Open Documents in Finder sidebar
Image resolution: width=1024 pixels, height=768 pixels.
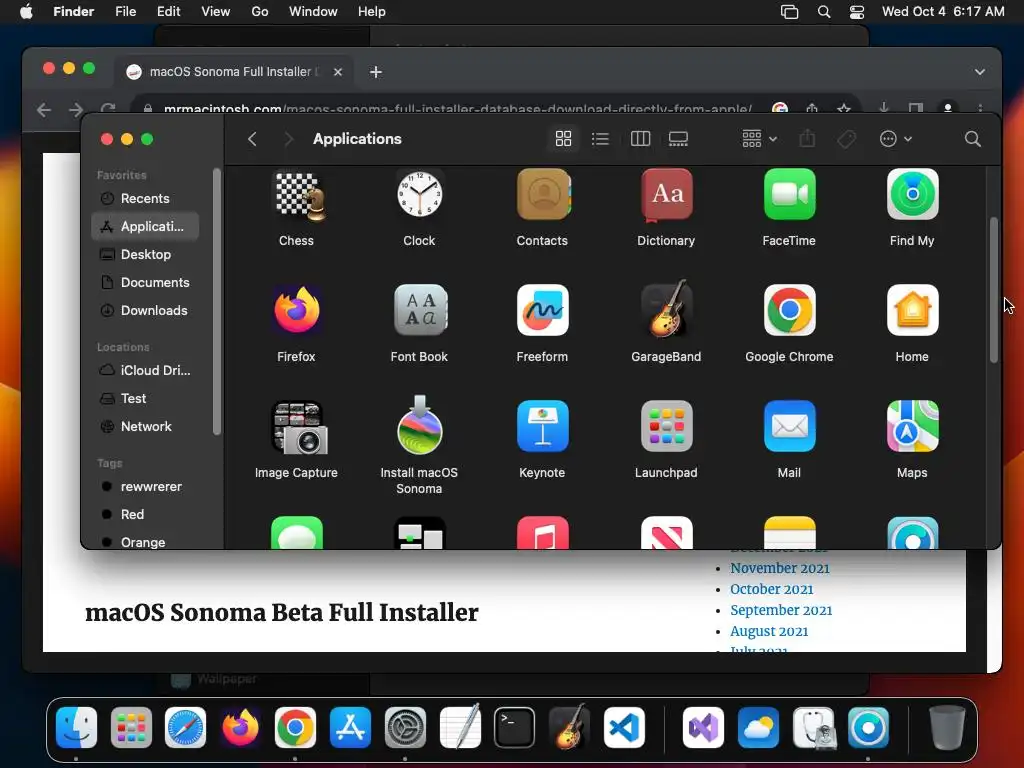tap(145, 283)
